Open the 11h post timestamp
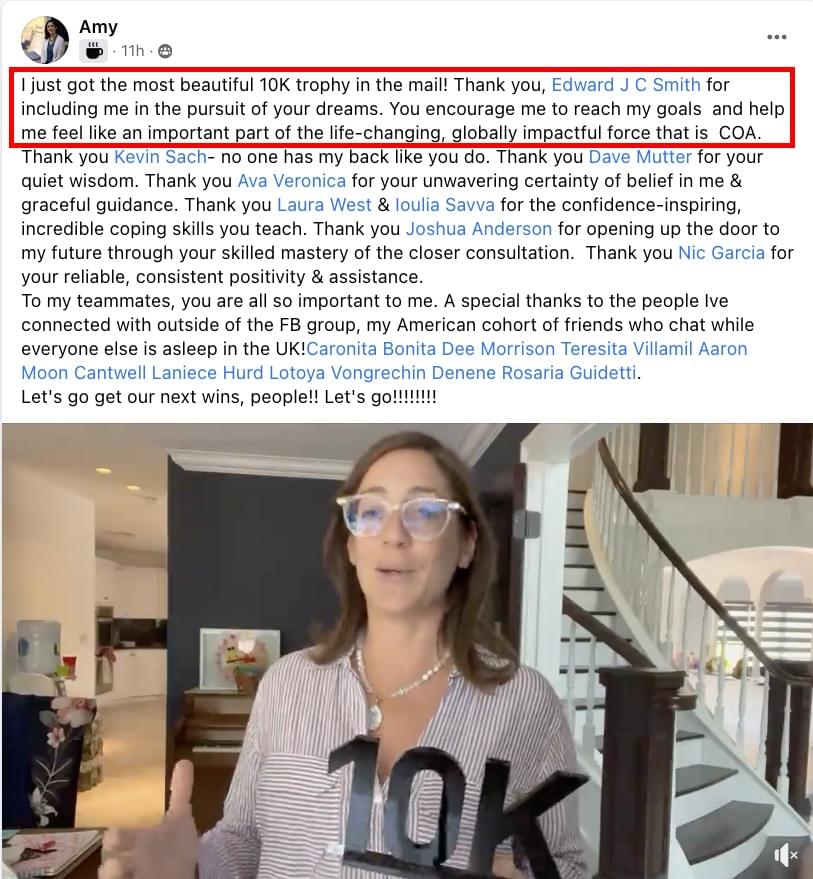The height and width of the screenshot is (879, 813). [133, 51]
